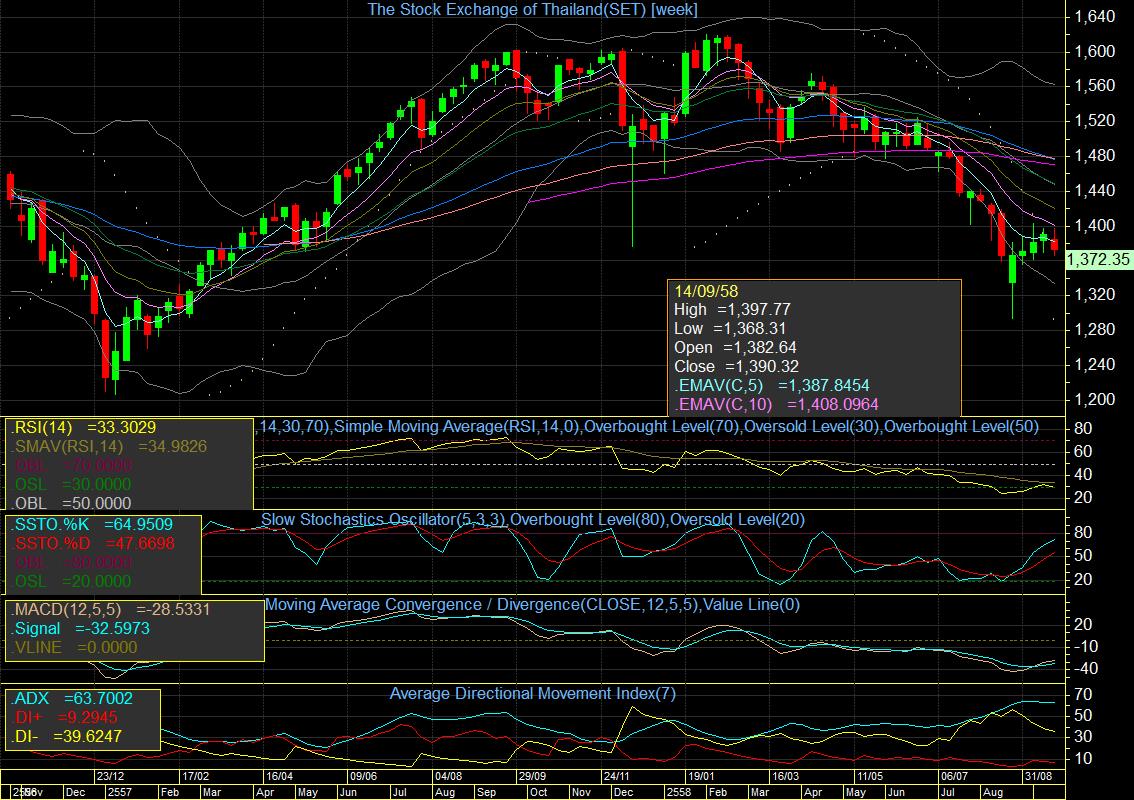
Task: Click the 'Close =1,390.32' value
Action: (736, 367)
